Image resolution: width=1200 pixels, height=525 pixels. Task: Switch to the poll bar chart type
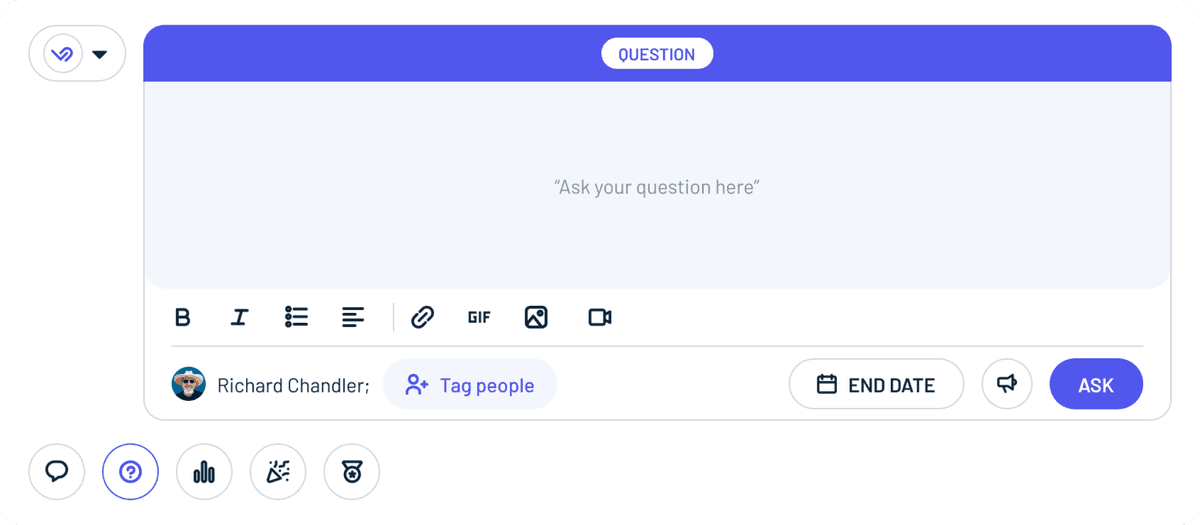pos(204,471)
